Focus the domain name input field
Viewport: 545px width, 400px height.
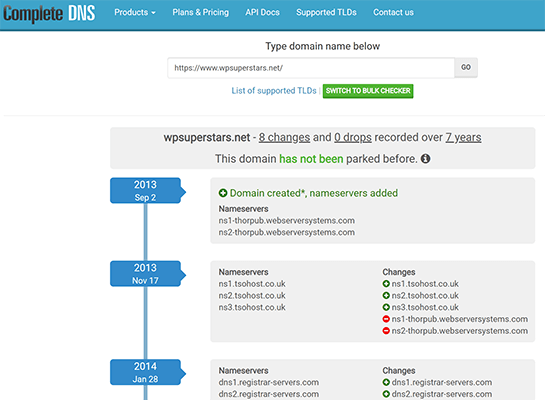pos(311,68)
